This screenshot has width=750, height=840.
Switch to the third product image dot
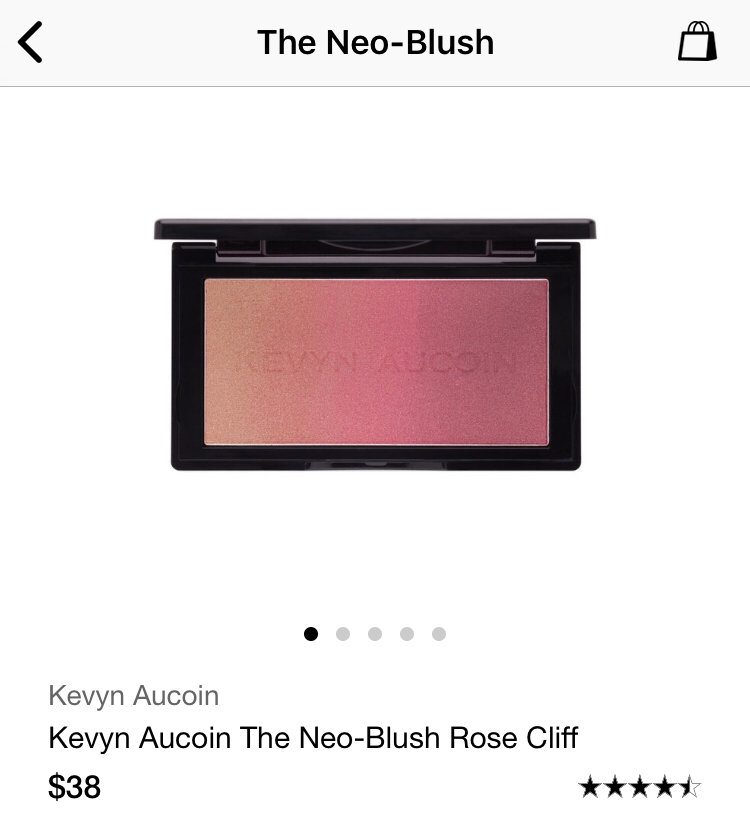tap(375, 634)
